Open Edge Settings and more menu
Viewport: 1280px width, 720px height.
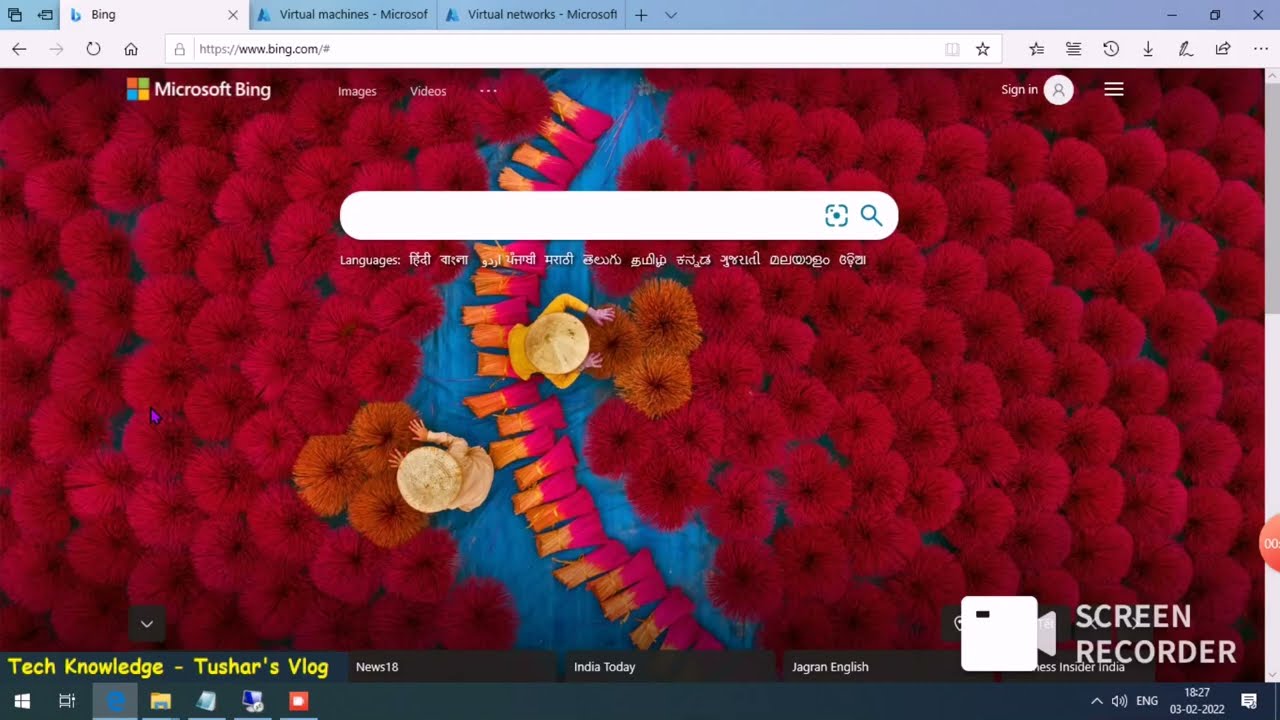coord(1260,48)
